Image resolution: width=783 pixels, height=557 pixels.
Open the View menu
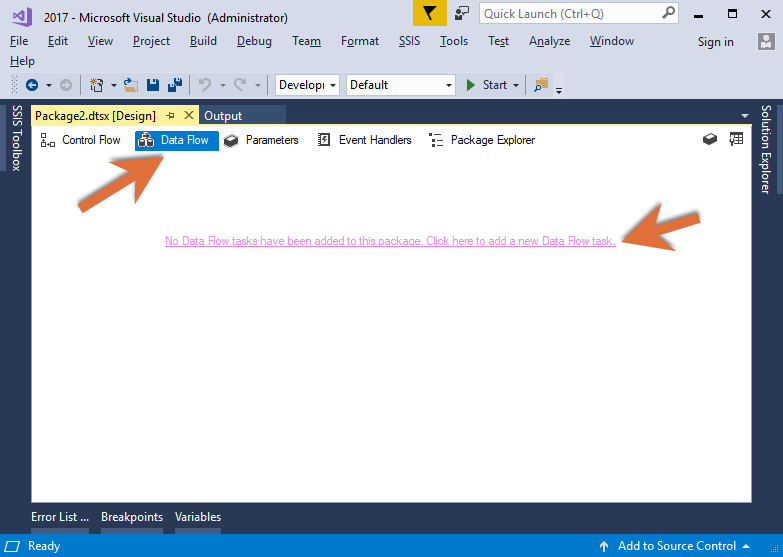(100, 41)
